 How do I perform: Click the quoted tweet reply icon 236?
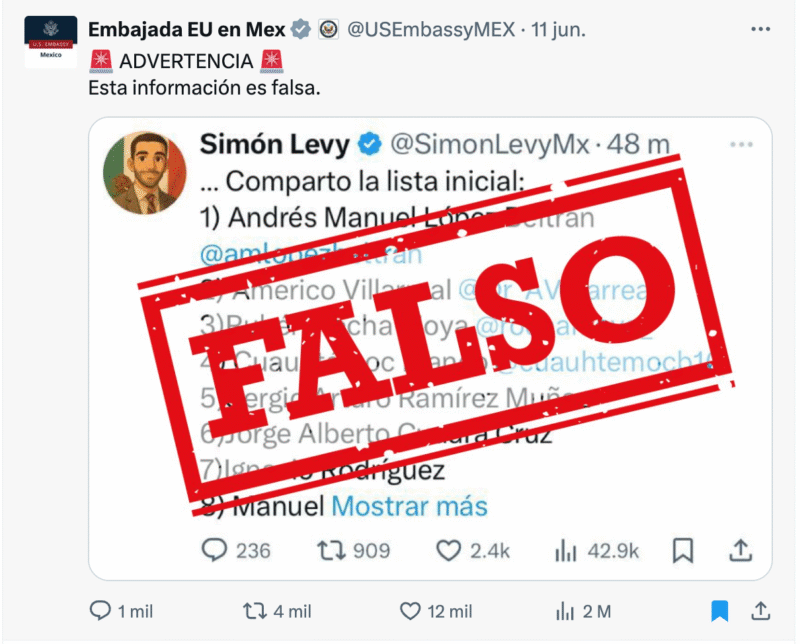pyautogui.click(x=214, y=550)
